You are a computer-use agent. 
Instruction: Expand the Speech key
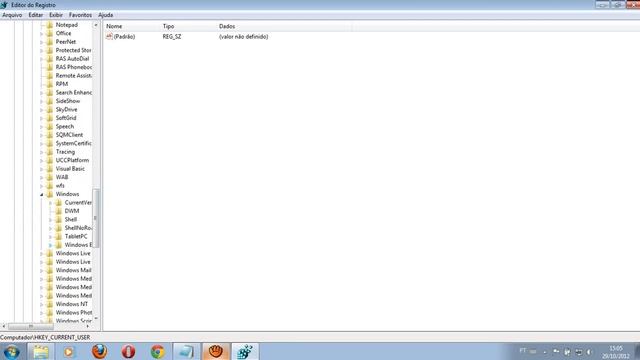tap(42, 127)
